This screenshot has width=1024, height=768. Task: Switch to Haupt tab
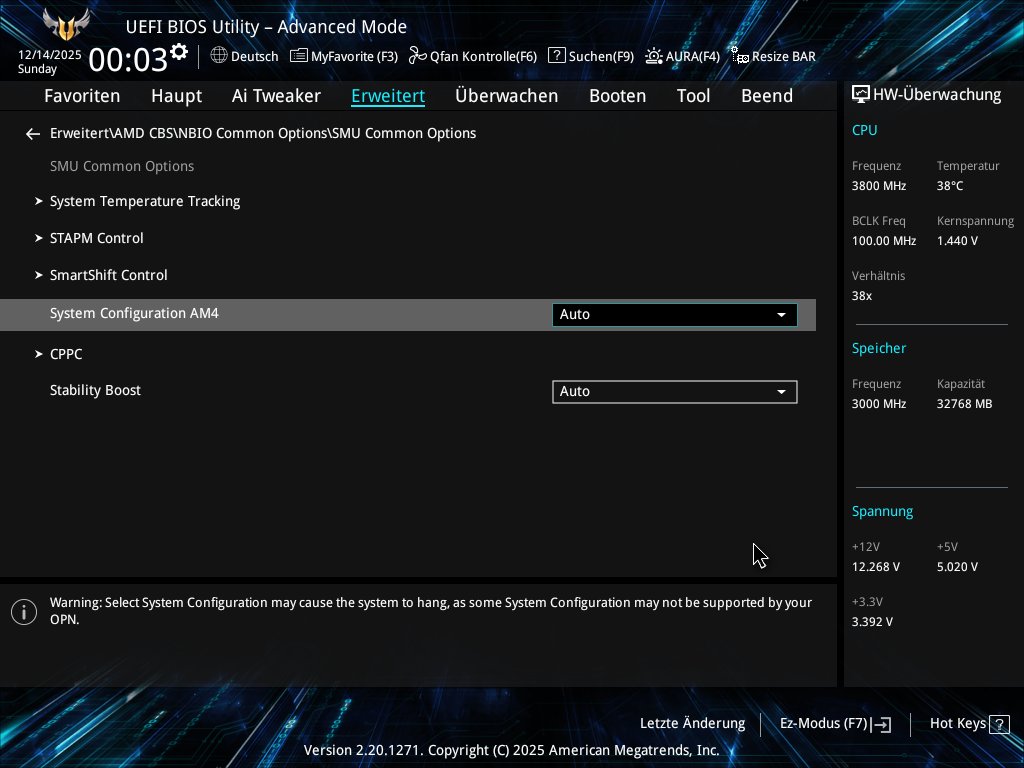click(176, 96)
